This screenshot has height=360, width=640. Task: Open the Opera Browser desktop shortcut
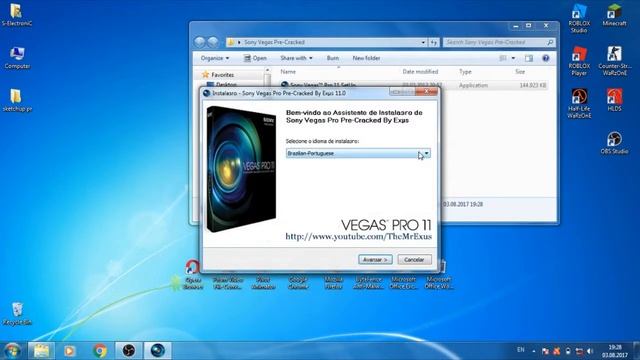coord(193,274)
